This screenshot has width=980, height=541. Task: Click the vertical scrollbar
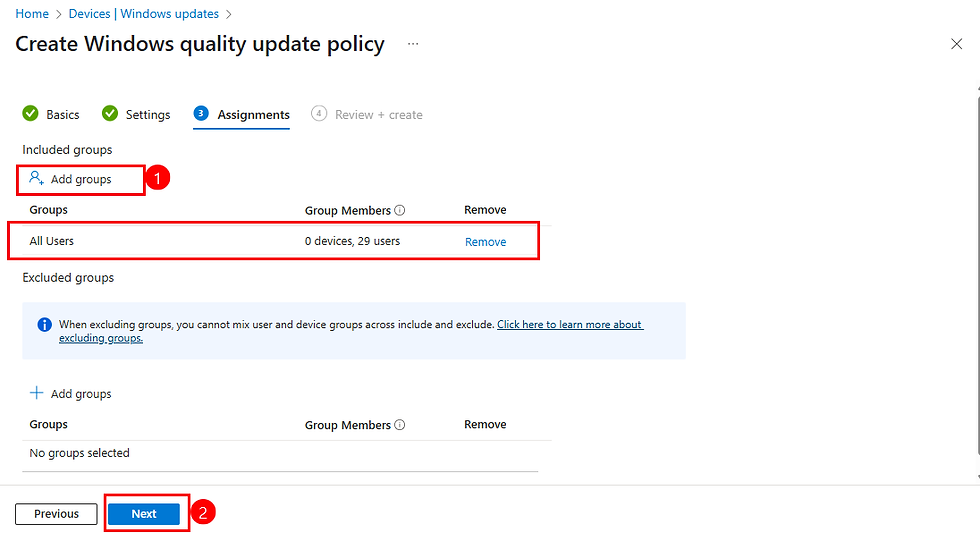click(x=978, y=275)
